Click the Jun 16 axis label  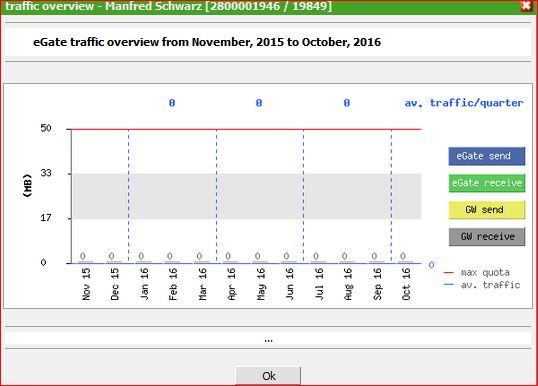(290, 284)
